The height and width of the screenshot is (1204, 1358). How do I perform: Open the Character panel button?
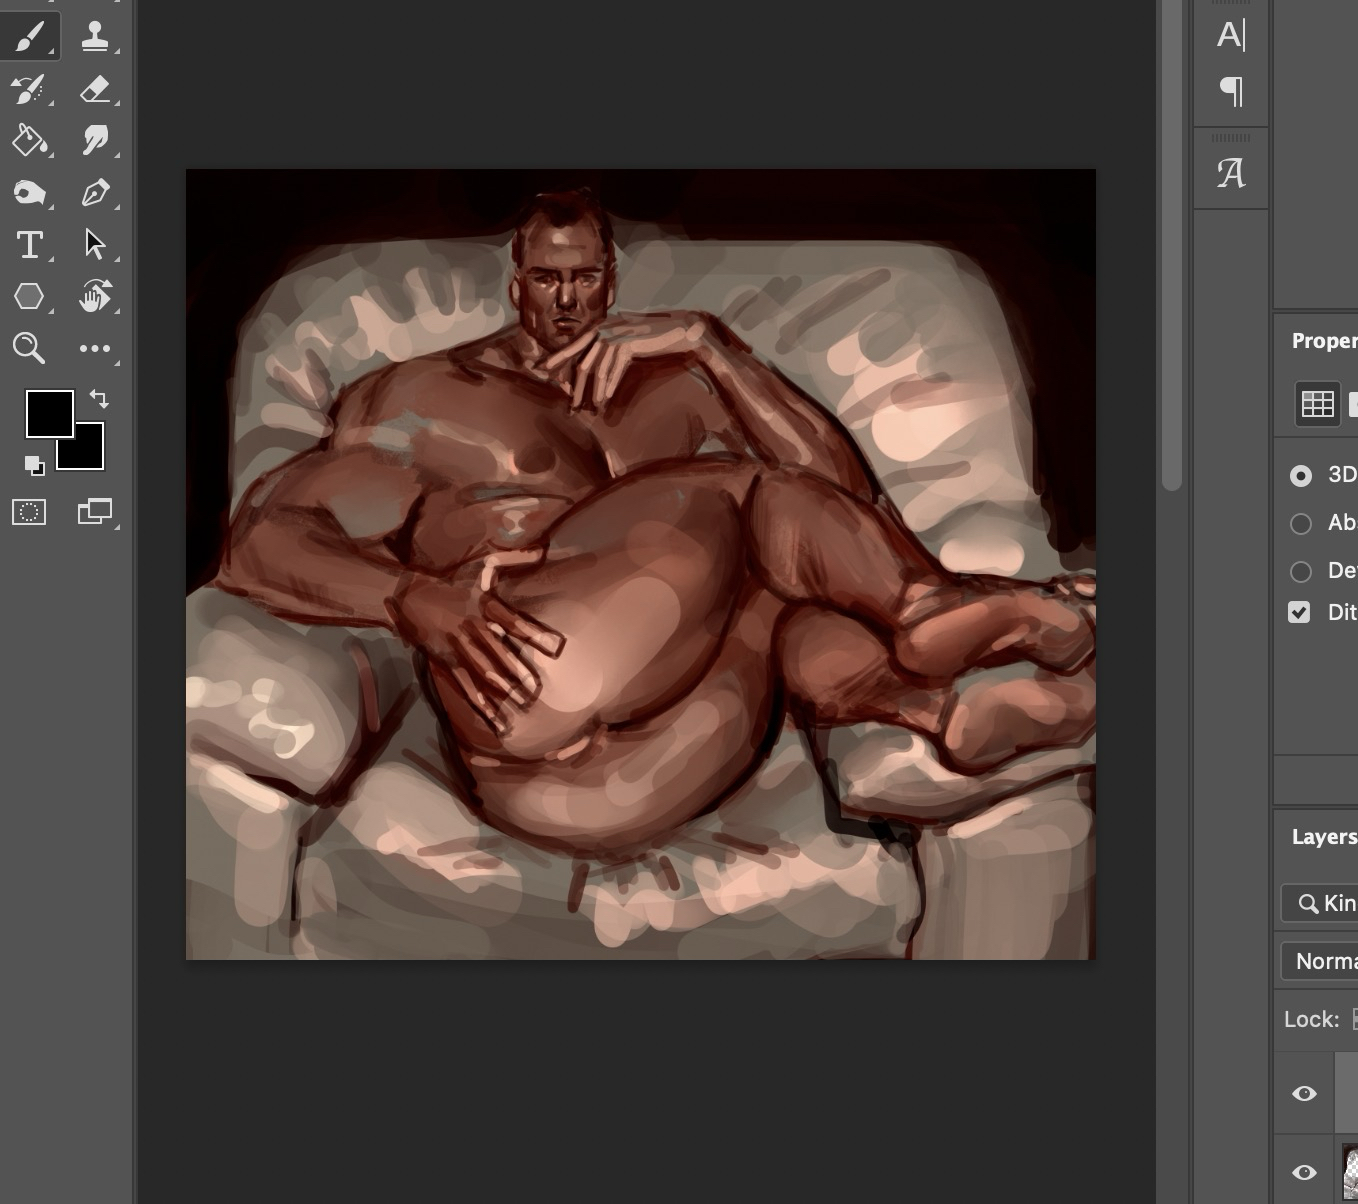pyautogui.click(x=1231, y=35)
